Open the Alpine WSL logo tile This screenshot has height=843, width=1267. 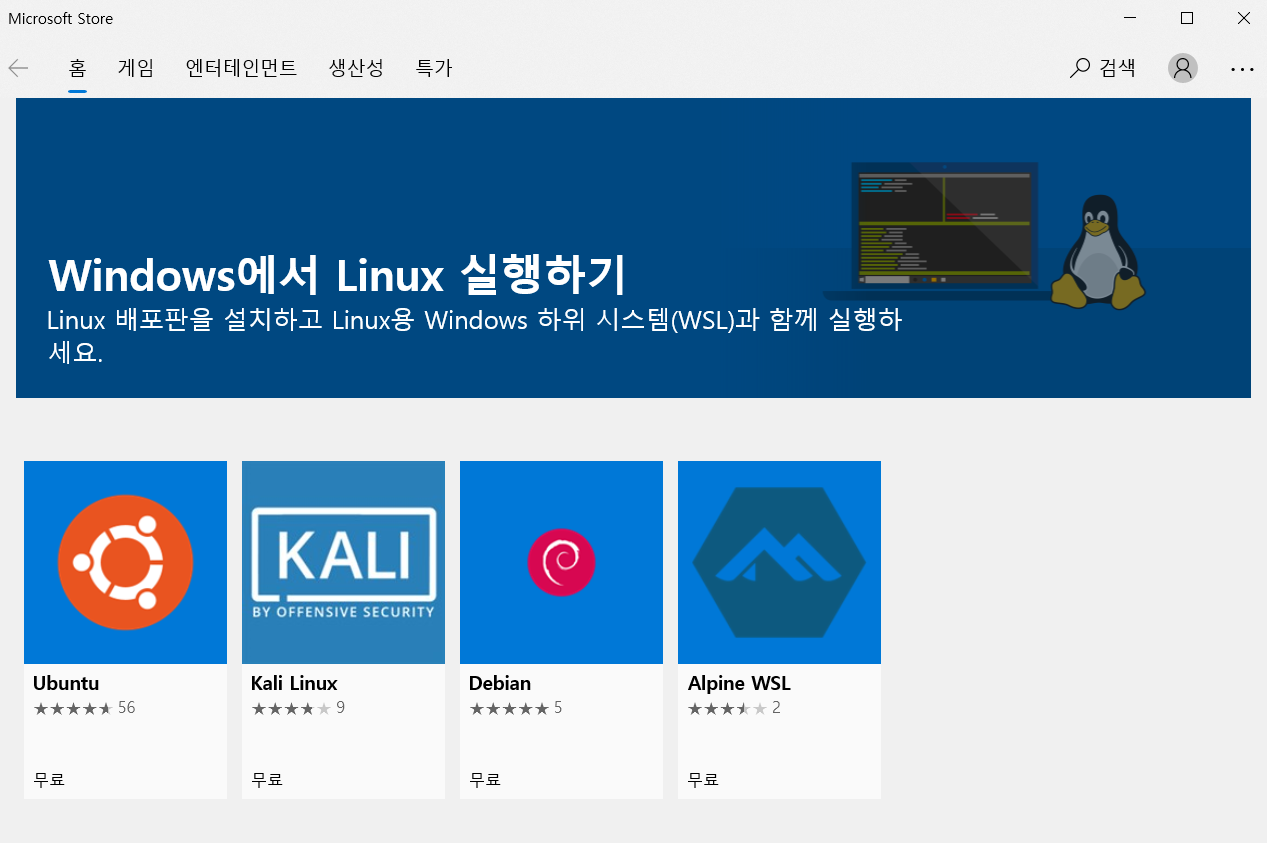[779, 562]
